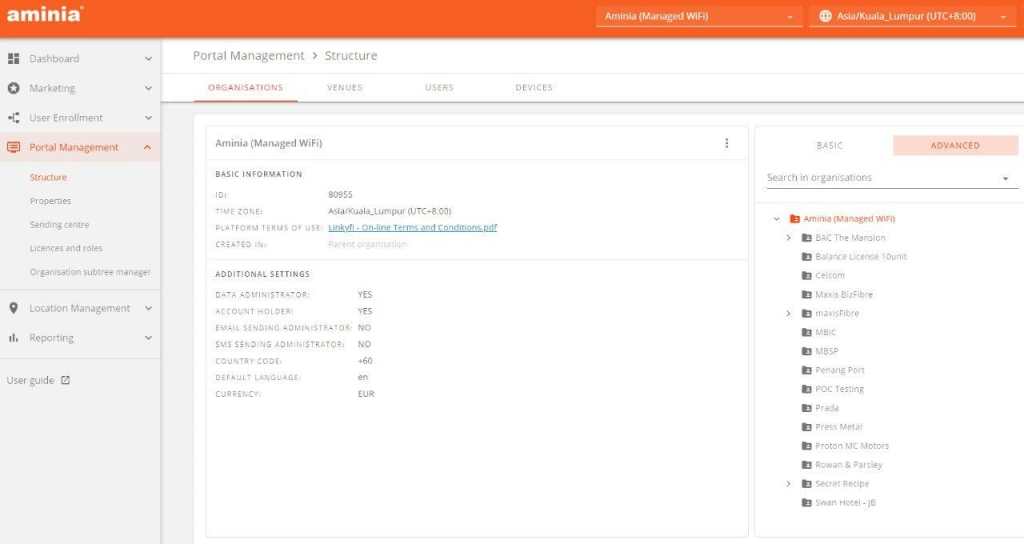Select the Advanced view toggle
Screen dimensions: 1024x544
[x=955, y=146]
